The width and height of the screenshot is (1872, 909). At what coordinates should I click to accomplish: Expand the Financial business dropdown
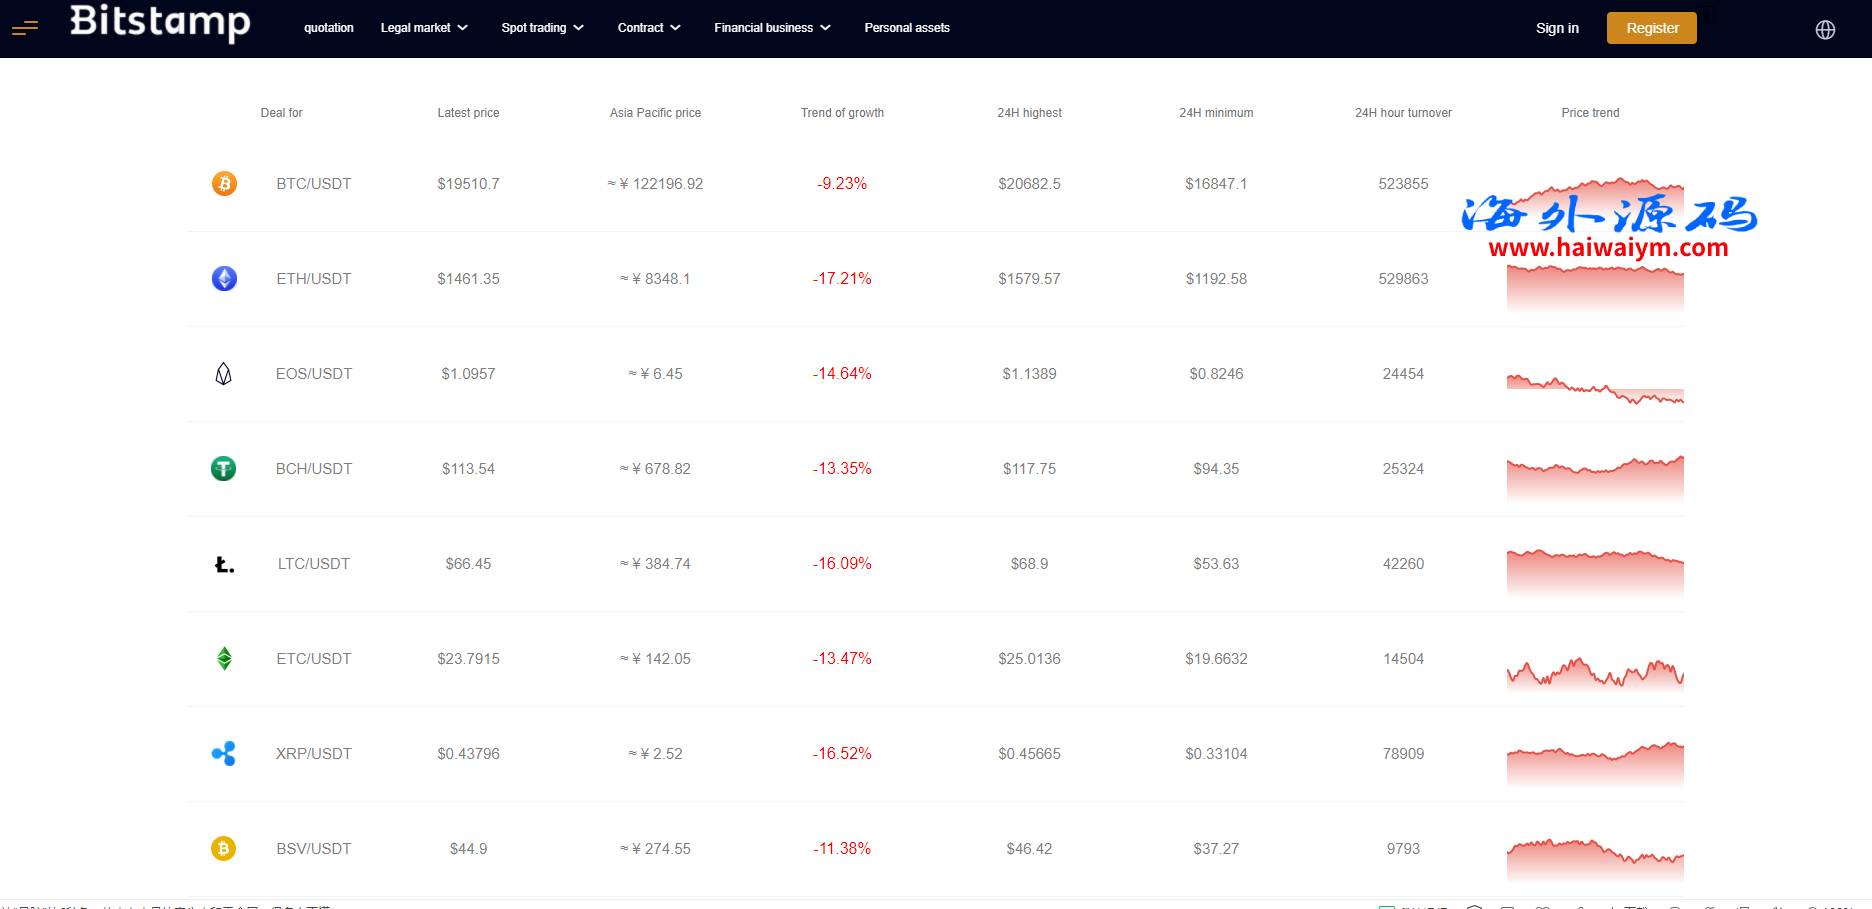(772, 28)
